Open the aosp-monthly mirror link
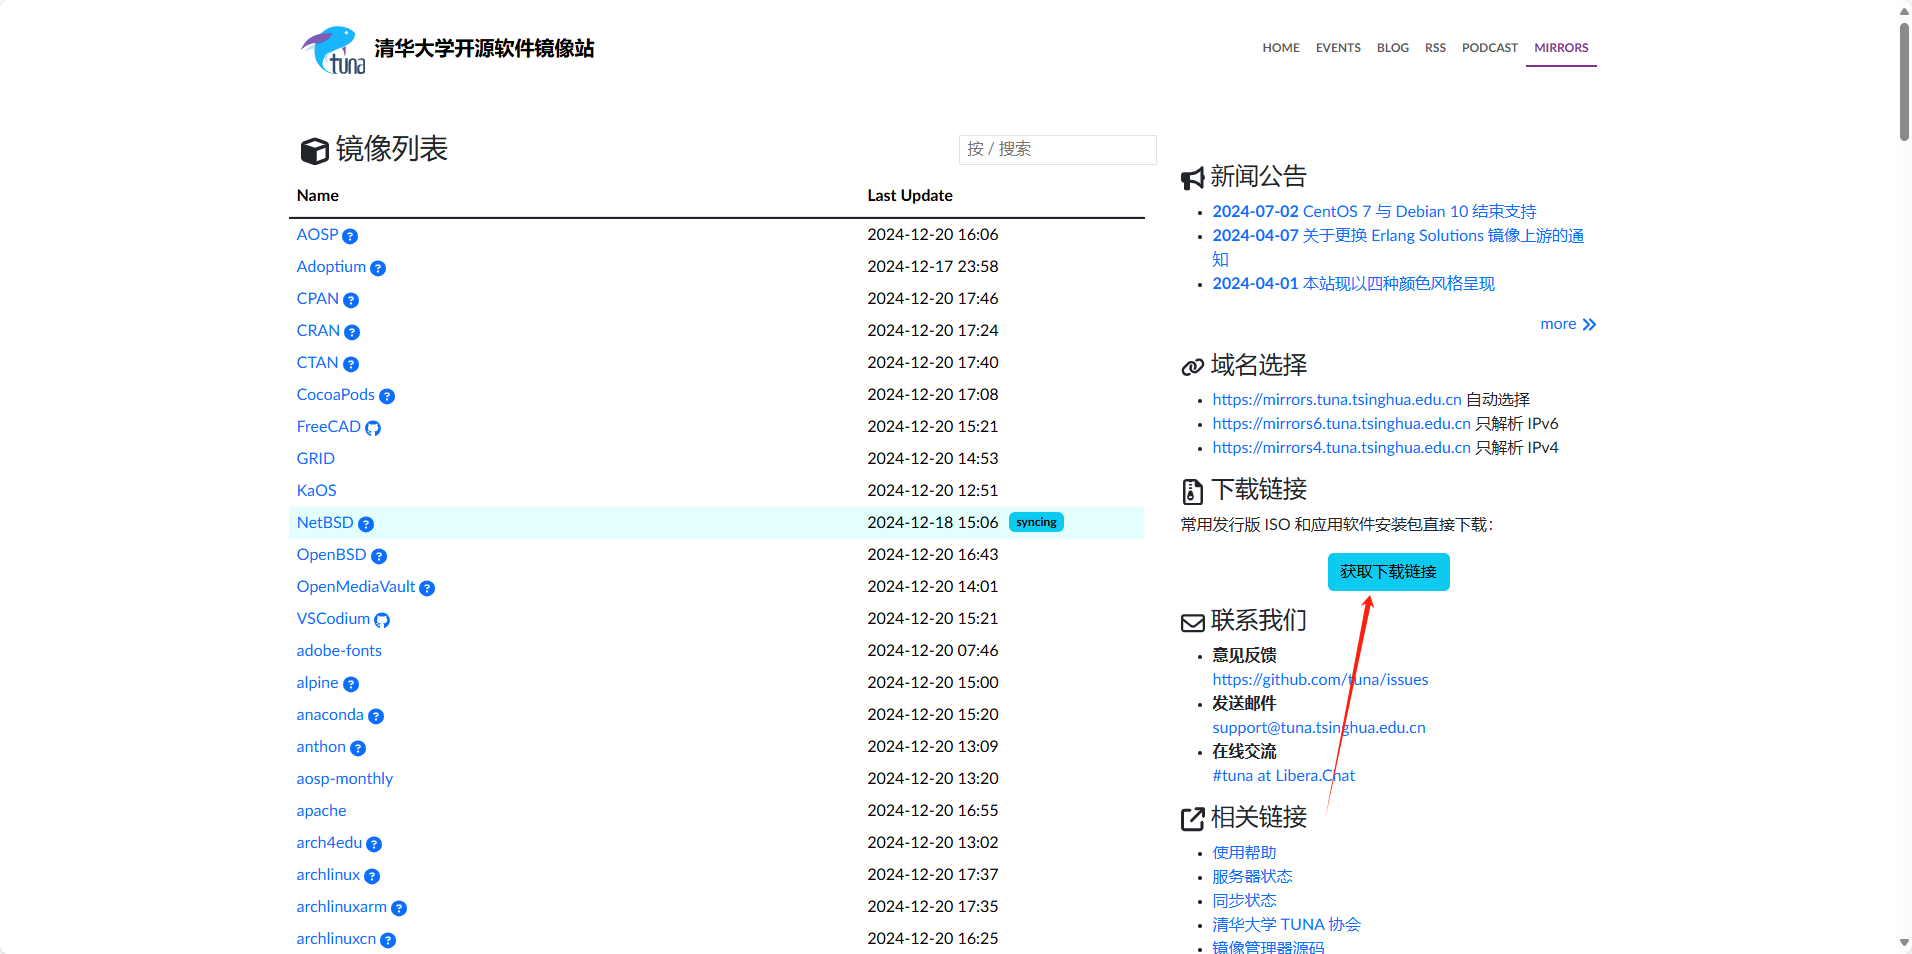The height and width of the screenshot is (954, 1912). [x=344, y=779]
